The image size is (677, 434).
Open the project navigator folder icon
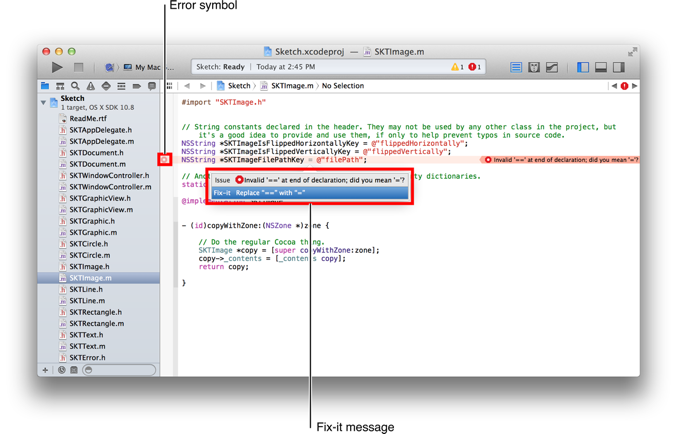click(45, 86)
